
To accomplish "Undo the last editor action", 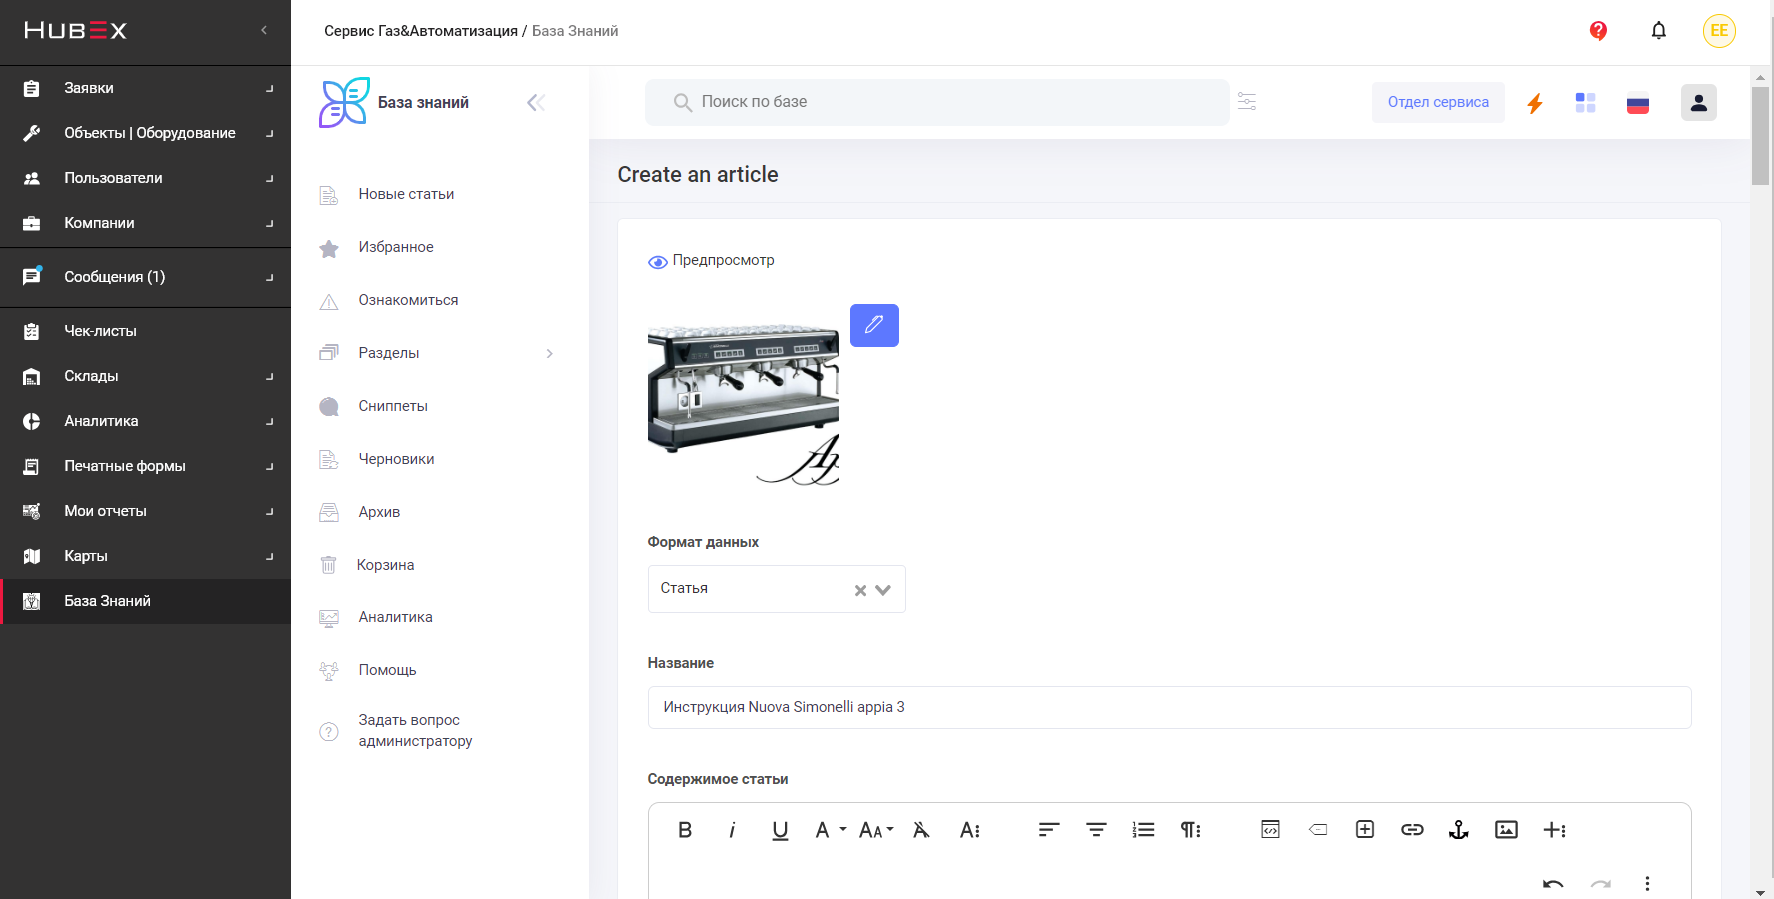I will (1553, 884).
